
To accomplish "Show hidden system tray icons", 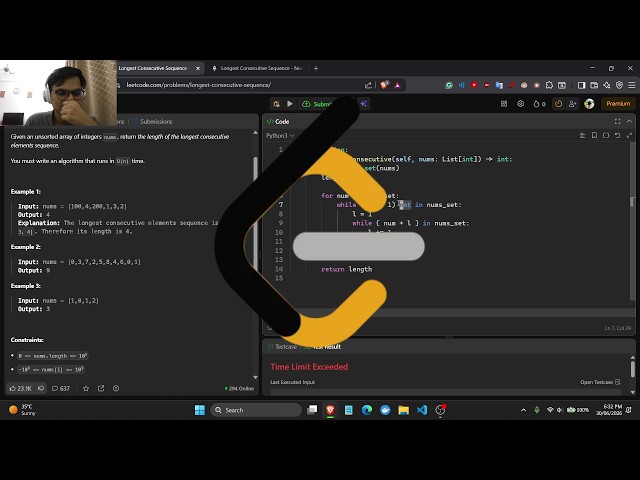I will [x=523, y=410].
